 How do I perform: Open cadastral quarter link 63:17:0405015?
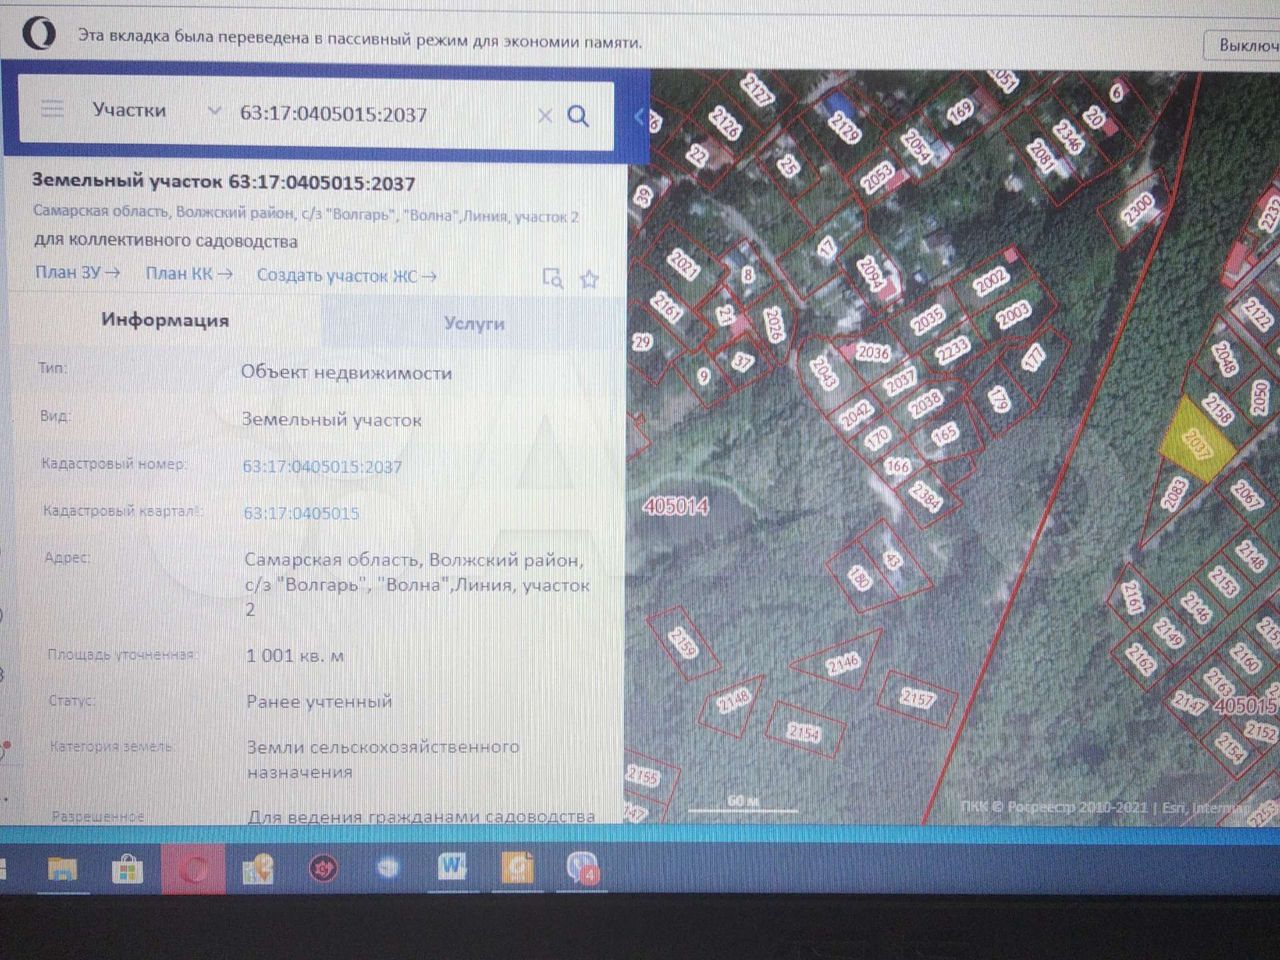[301, 513]
